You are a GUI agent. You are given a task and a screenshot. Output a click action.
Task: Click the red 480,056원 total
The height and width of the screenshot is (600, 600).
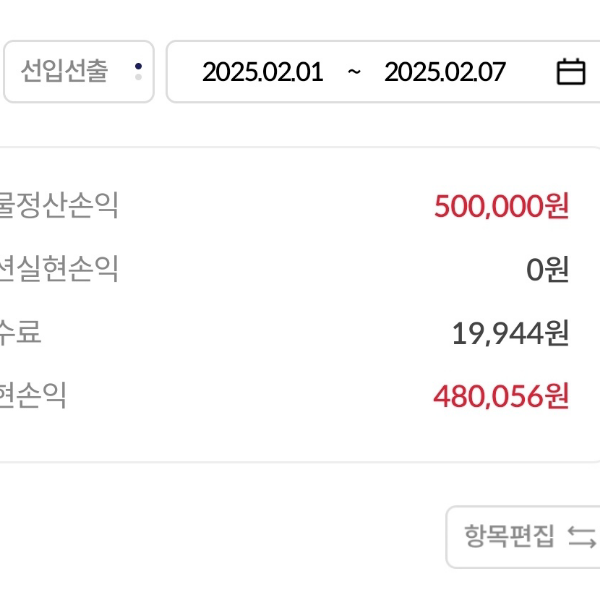point(501,396)
